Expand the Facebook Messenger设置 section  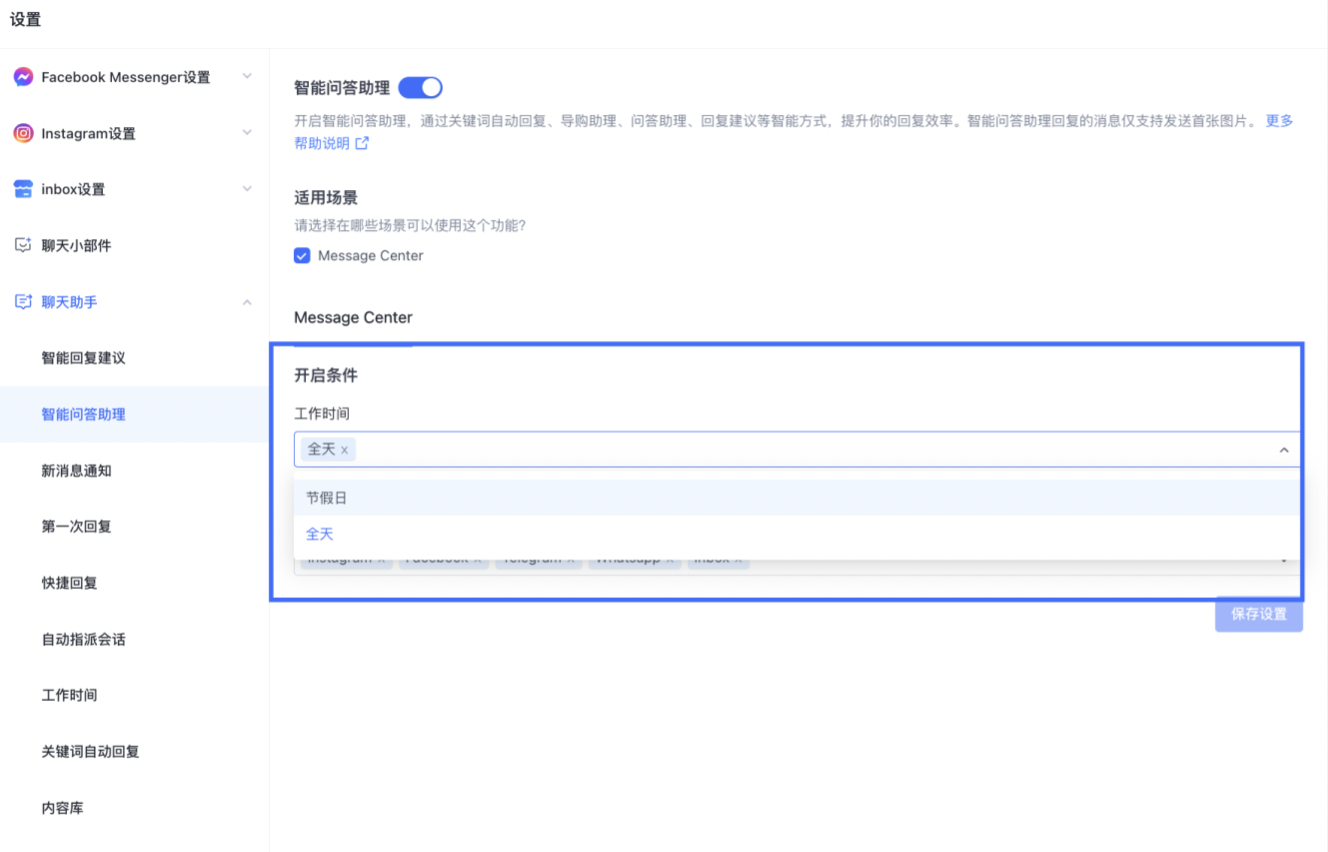[x=248, y=76]
